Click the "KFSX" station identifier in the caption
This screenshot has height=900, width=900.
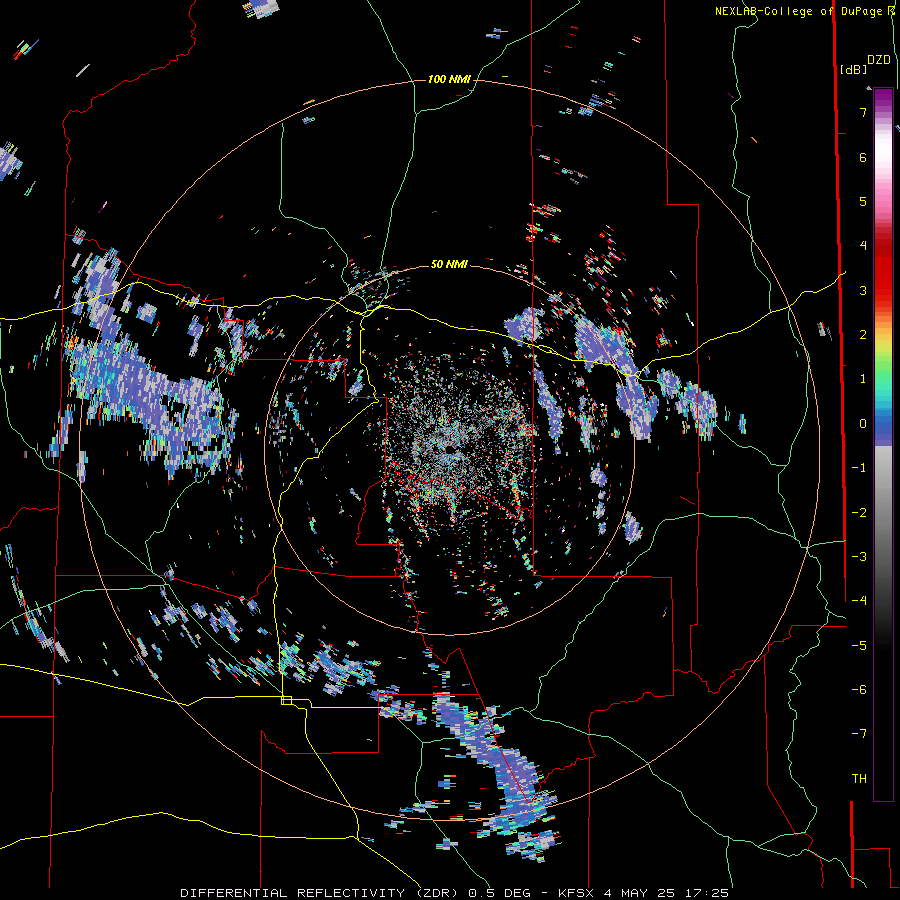click(577, 893)
